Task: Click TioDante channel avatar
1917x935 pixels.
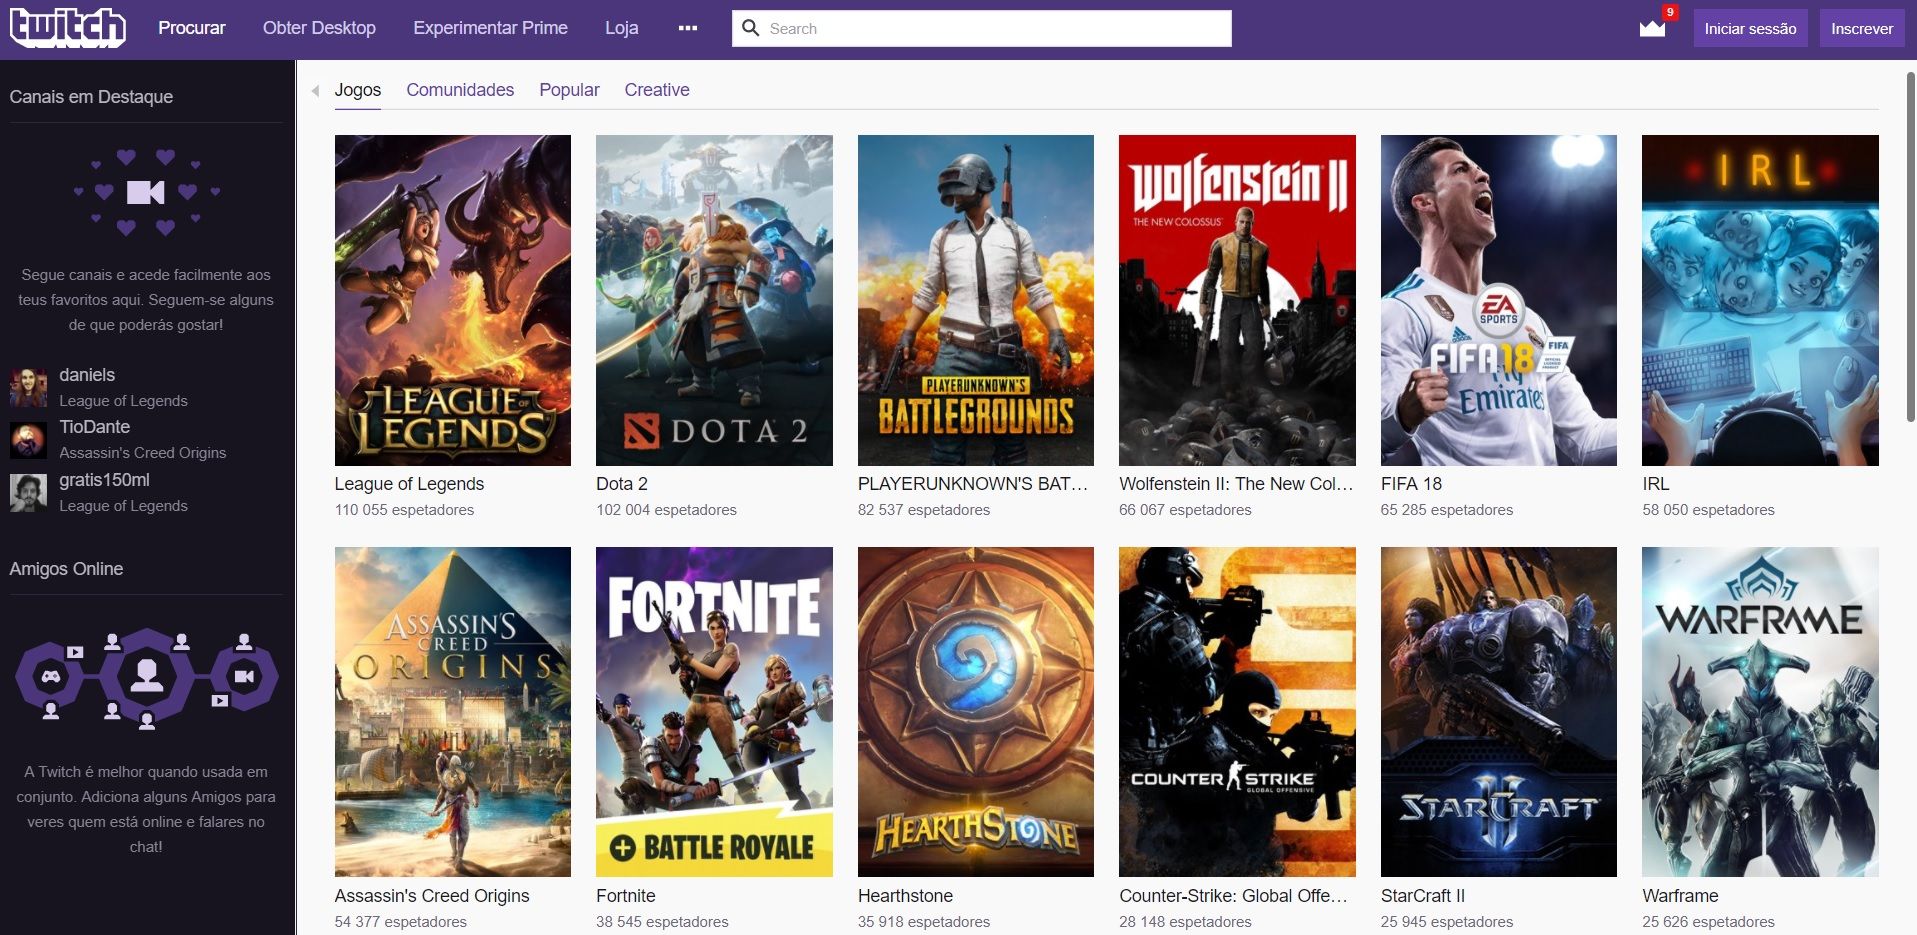Action: click(28, 440)
